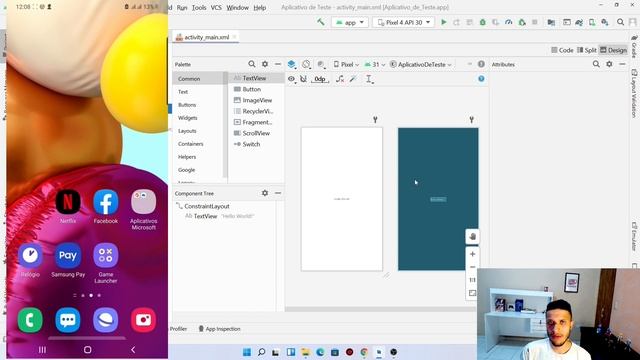Open the blue help question icon
This screenshot has height=360, width=640.
[481, 79]
